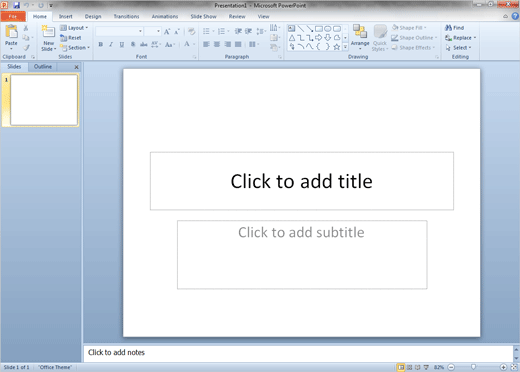Pick the star shape in gallery
This screenshot has height=372, width=520.
[x=337, y=47]
